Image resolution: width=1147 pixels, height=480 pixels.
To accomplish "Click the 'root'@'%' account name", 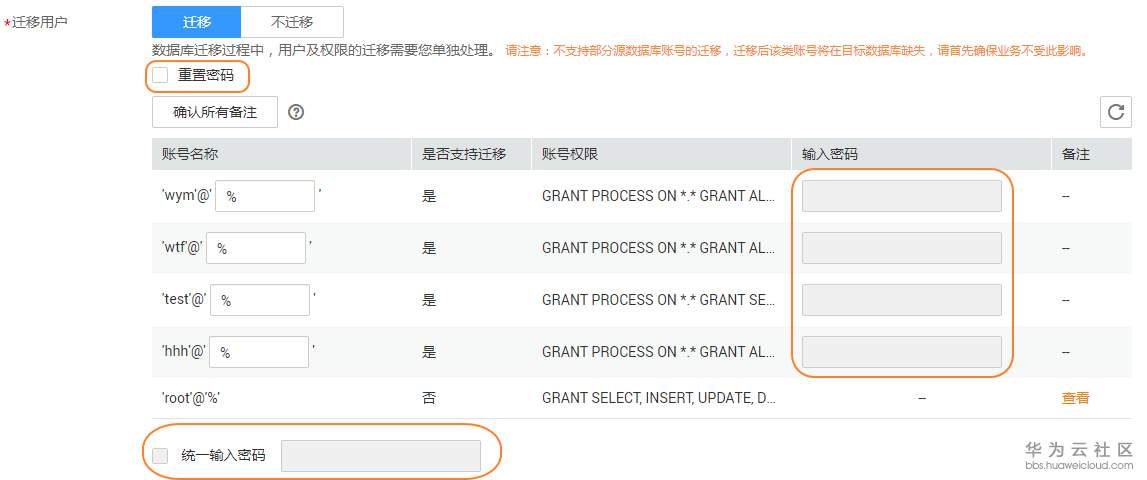I will point(191,398).
